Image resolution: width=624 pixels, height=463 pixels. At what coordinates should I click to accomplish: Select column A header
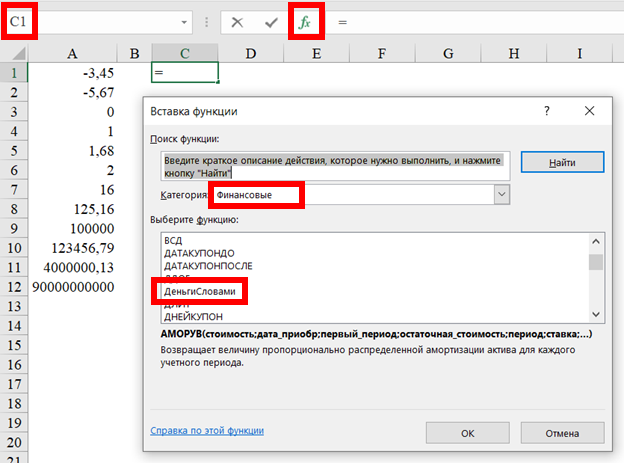72,53
